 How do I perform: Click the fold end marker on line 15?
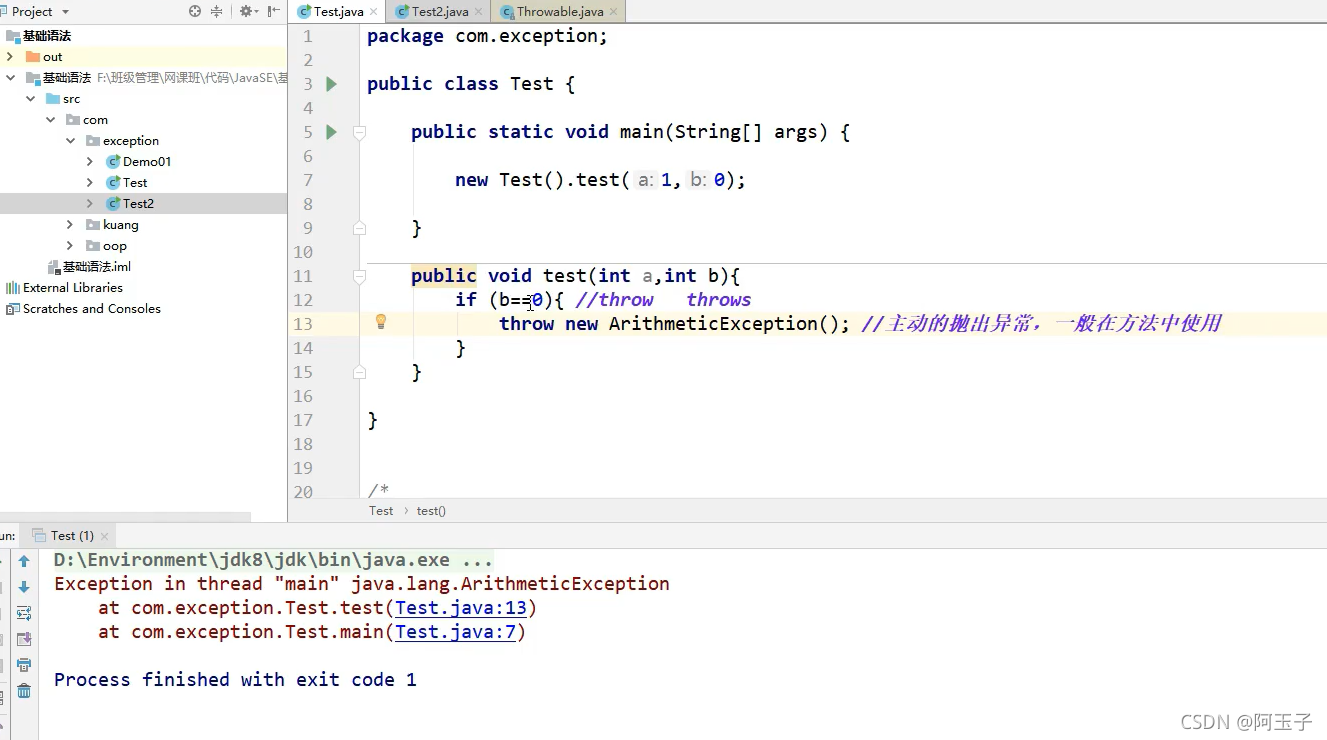(359, 372)
